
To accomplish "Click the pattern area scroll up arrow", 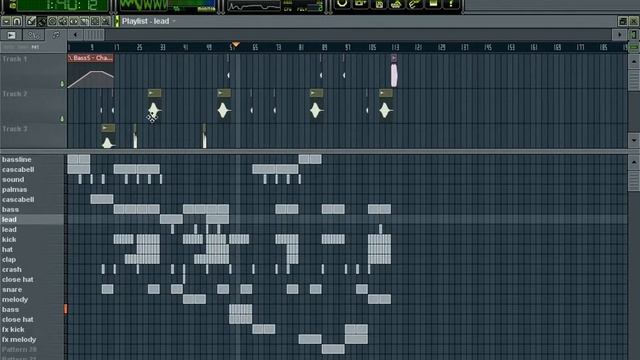I will 634,162.
